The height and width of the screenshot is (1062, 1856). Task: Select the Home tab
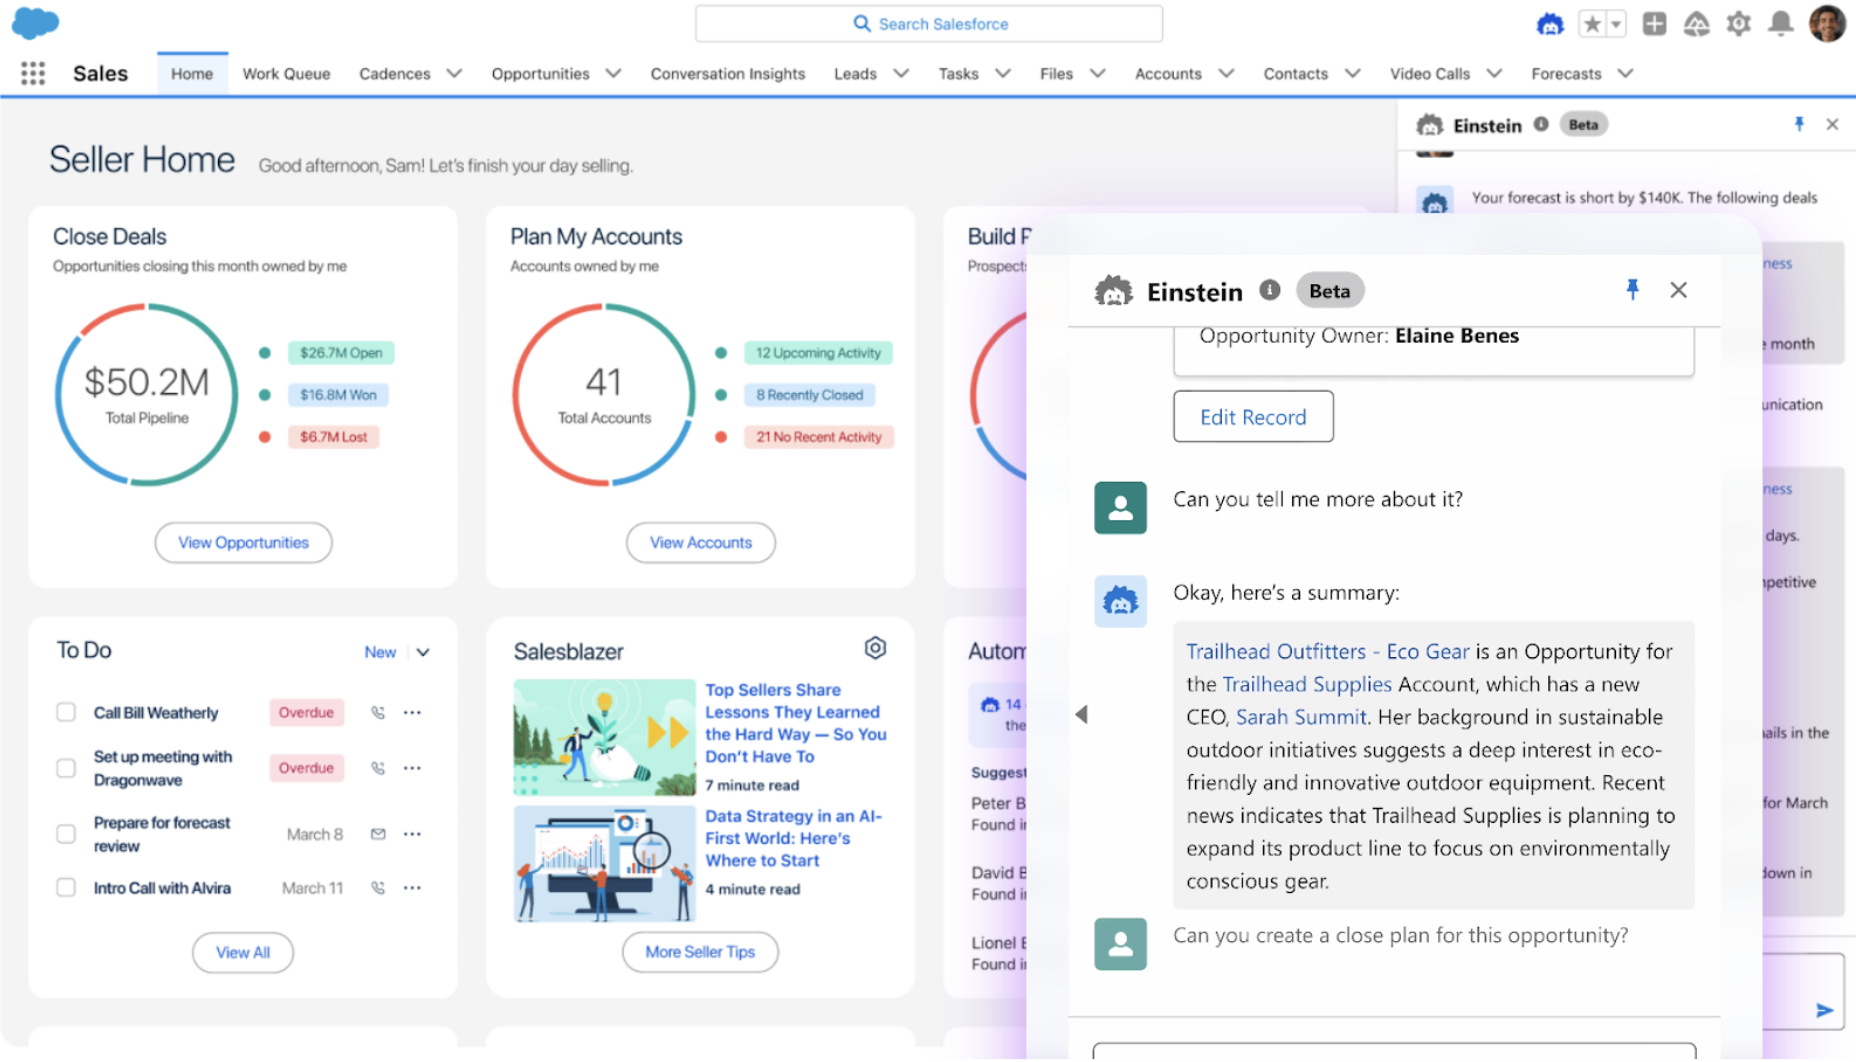point(192,73)
